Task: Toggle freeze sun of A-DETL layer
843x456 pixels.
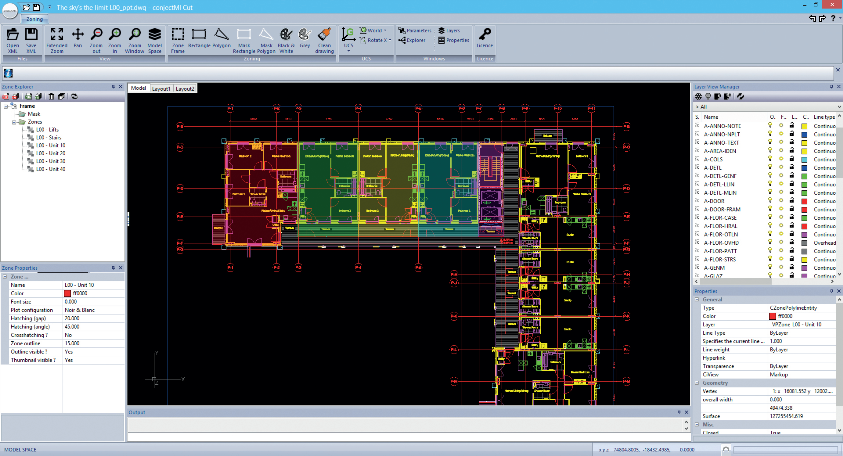Action: [x=781, y=167]
